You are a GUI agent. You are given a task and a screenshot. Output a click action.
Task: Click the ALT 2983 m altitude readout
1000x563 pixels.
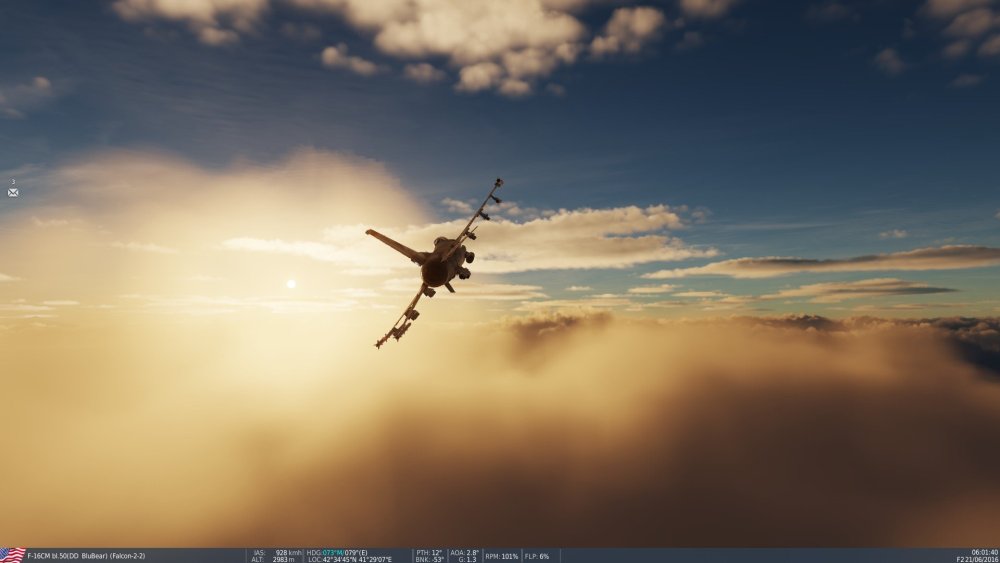274,559
